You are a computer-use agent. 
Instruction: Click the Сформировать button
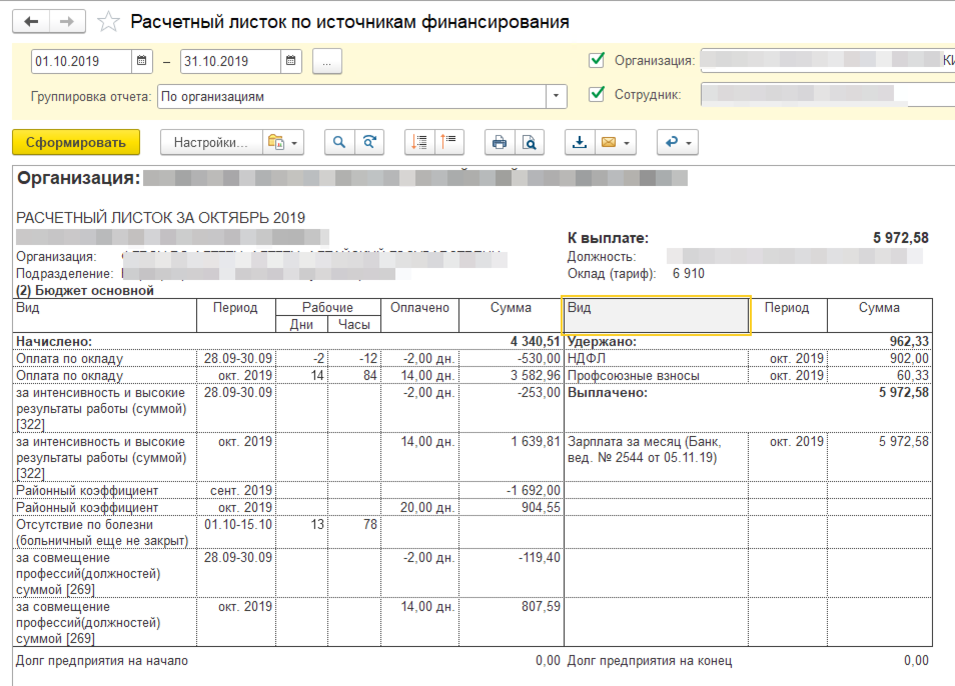pos(76,143)
